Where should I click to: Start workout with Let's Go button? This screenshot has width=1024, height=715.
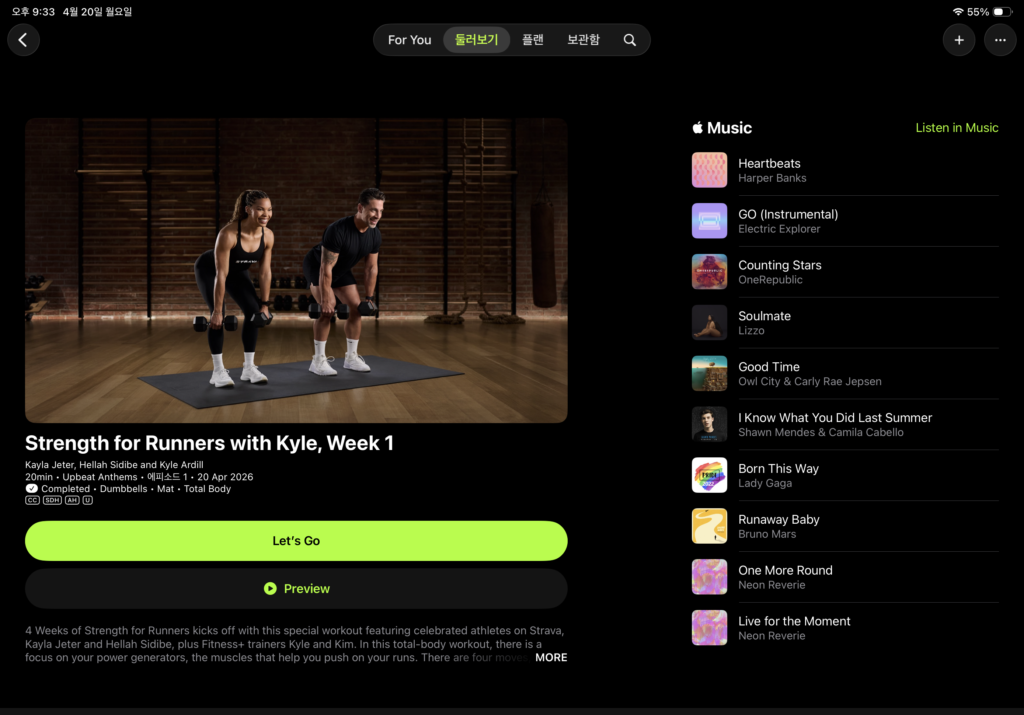click(x=296, y=541)
